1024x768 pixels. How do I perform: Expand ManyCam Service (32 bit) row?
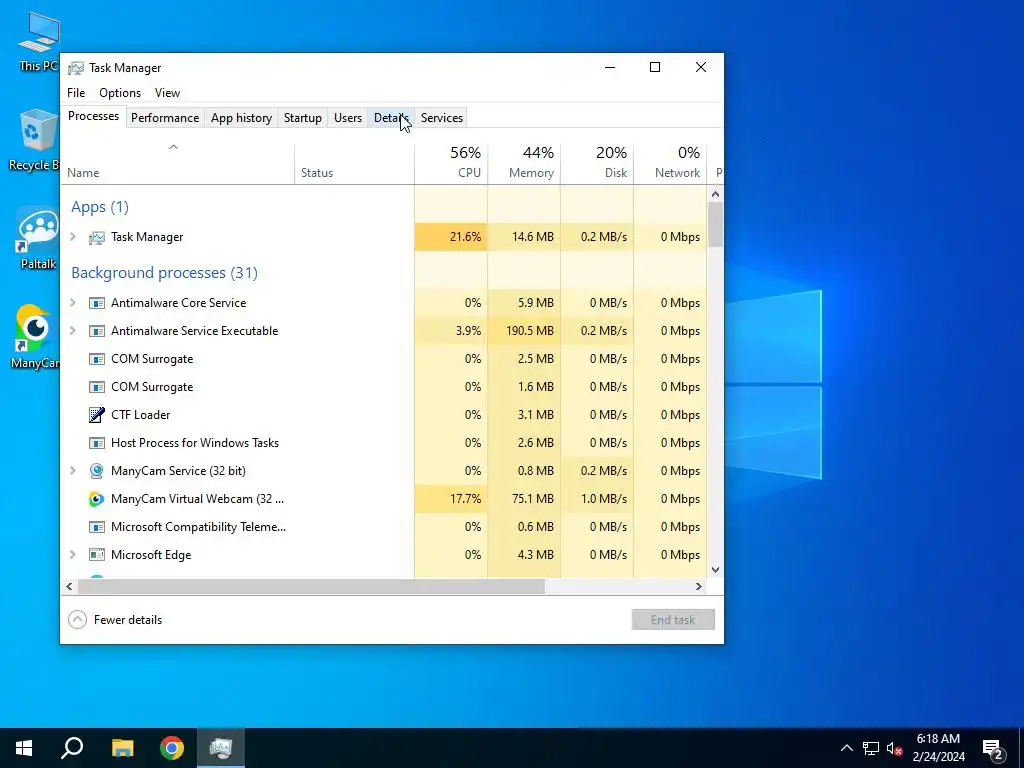[73, 471]
